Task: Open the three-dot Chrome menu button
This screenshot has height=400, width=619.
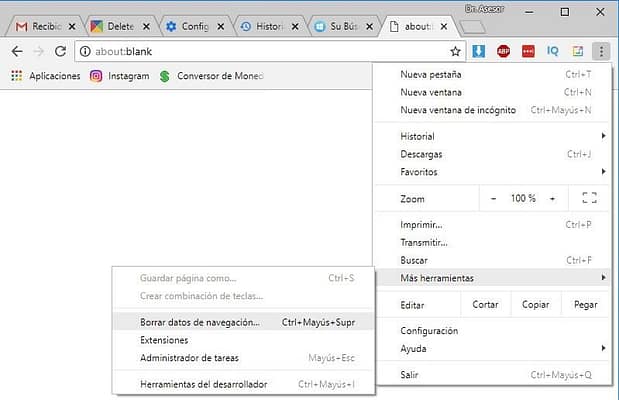Action: click(x=601, y=51)
